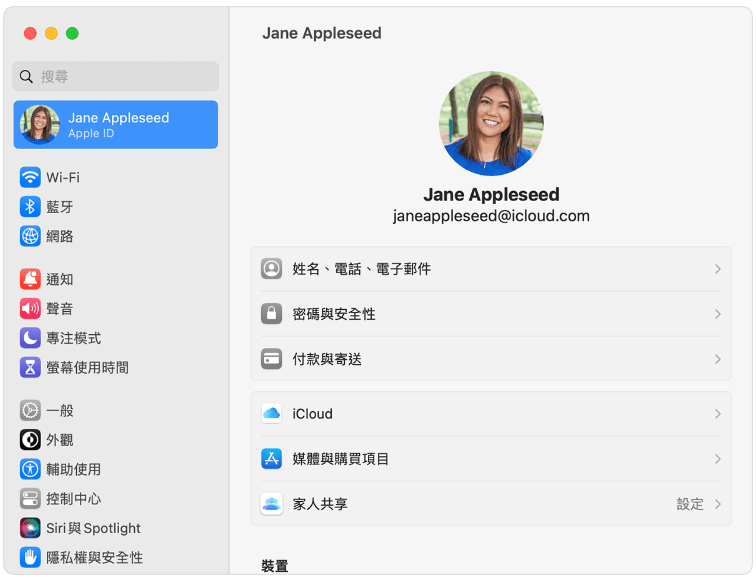Click the globe icon beside 網路
756x579 pixels.
30,236
